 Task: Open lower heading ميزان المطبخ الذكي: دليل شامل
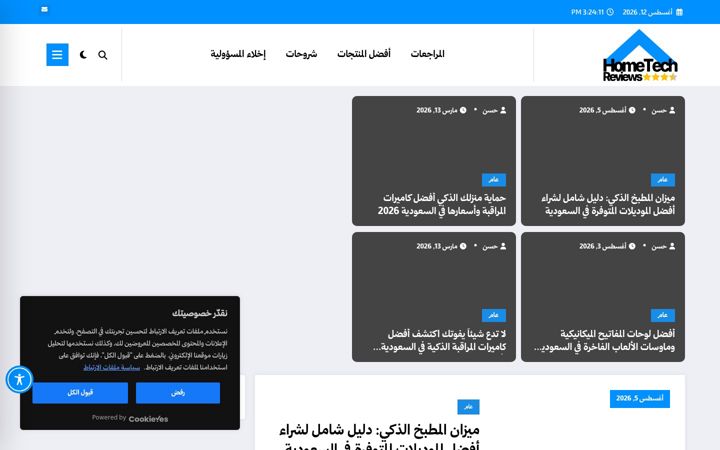(x=379, y=438)
